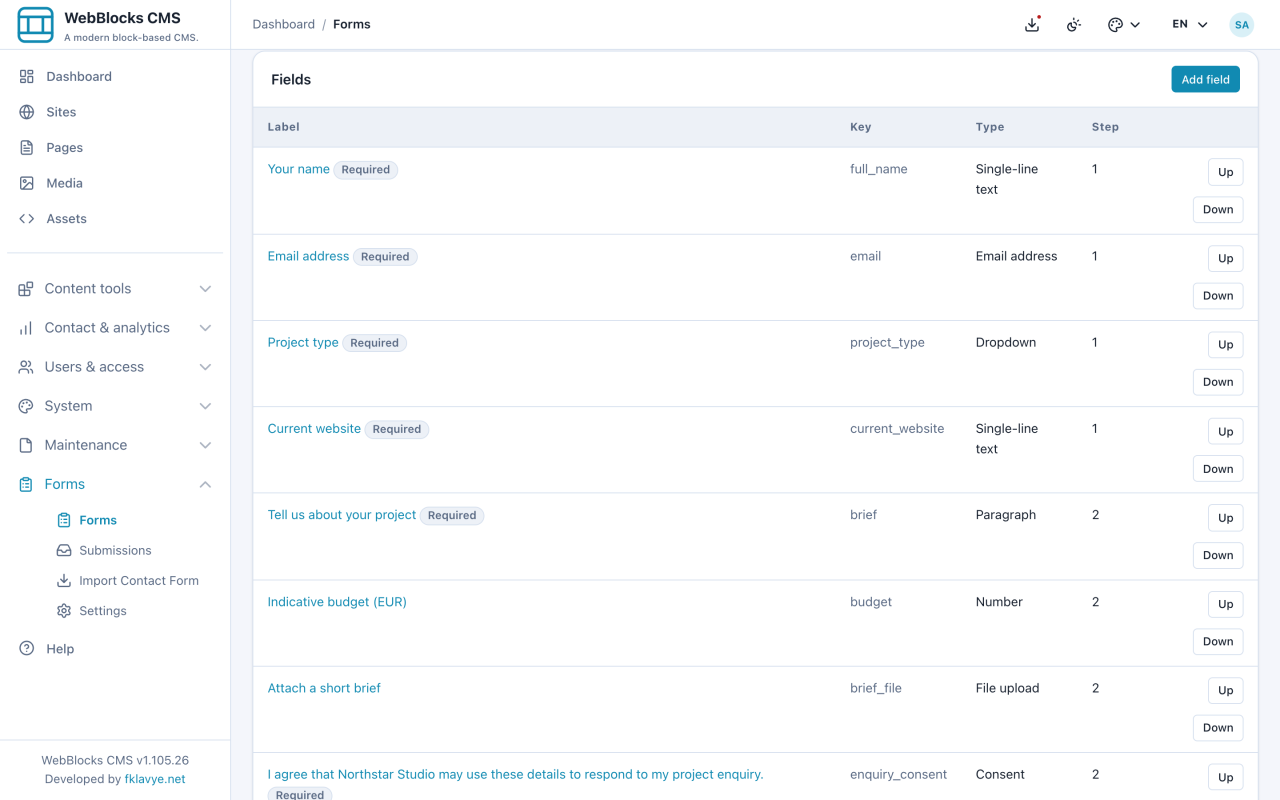Click the brief_file key text
The height and width of the screenshot is (800, 1280).
pos(876,688)
